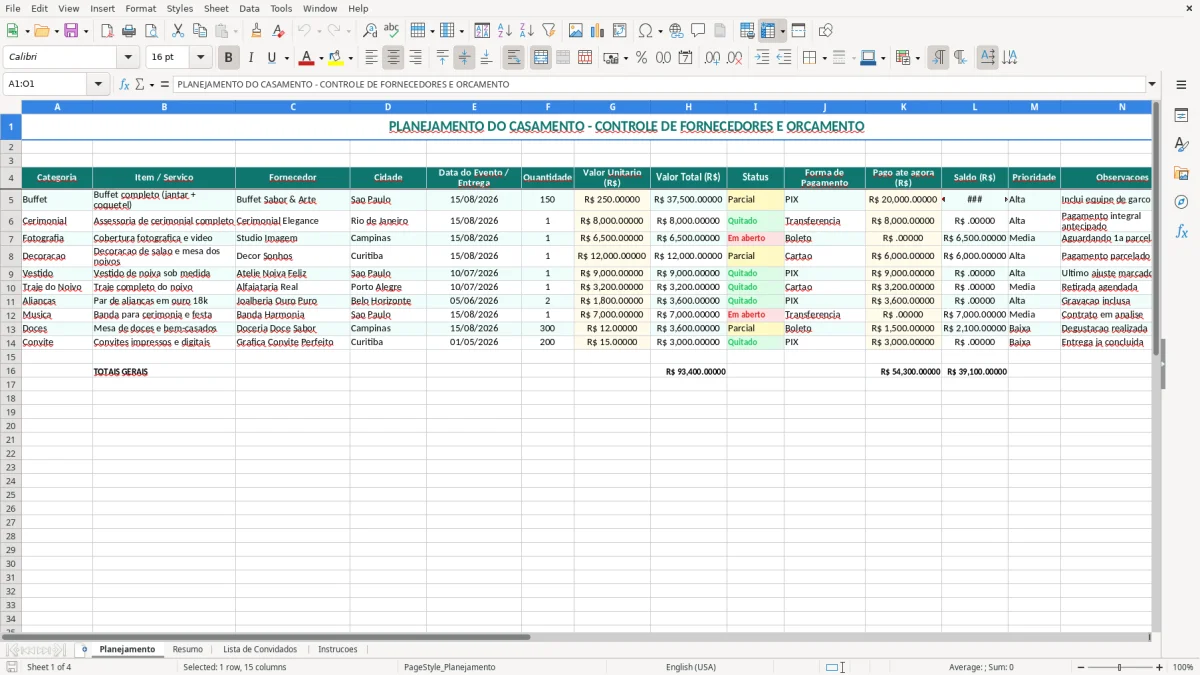The width and height of the screenshot is (1200, 675).
Task: Toggle Print Preview
Action: coord(151,31)
